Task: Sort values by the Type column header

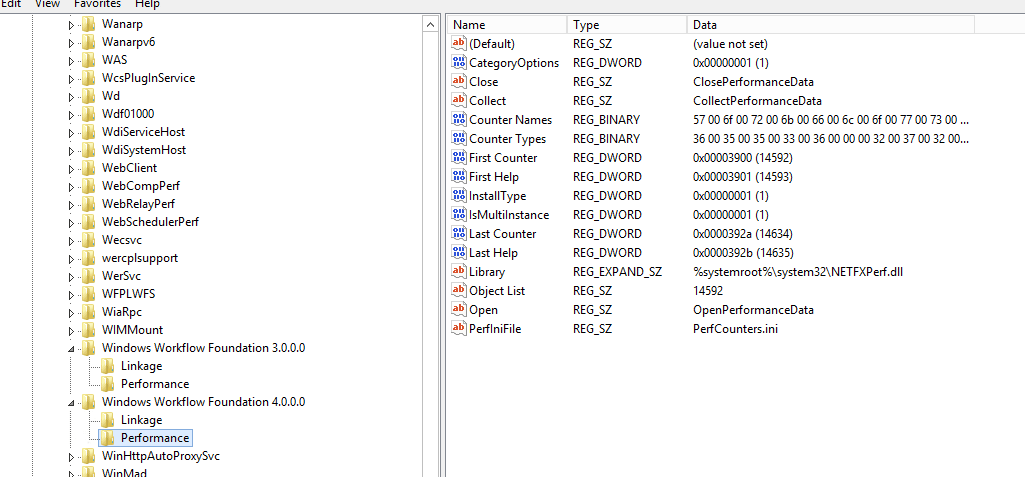Action: point(628,25)
